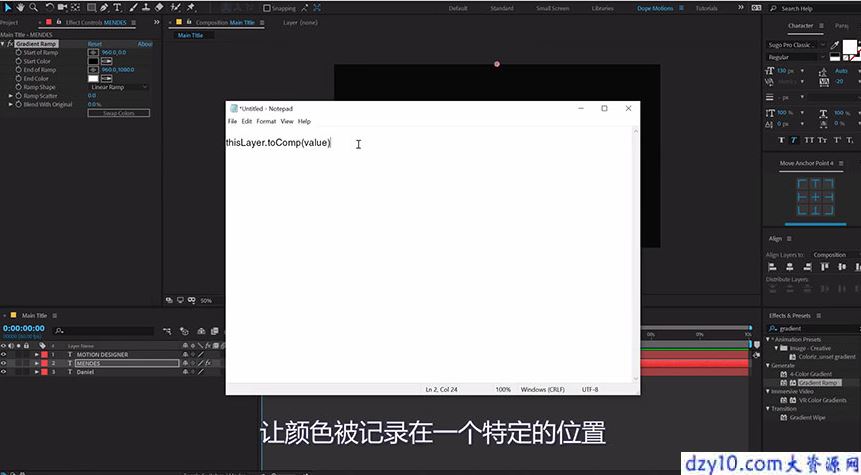Select the Pen tool
861x475 pixels.
(x=104, y=8)
